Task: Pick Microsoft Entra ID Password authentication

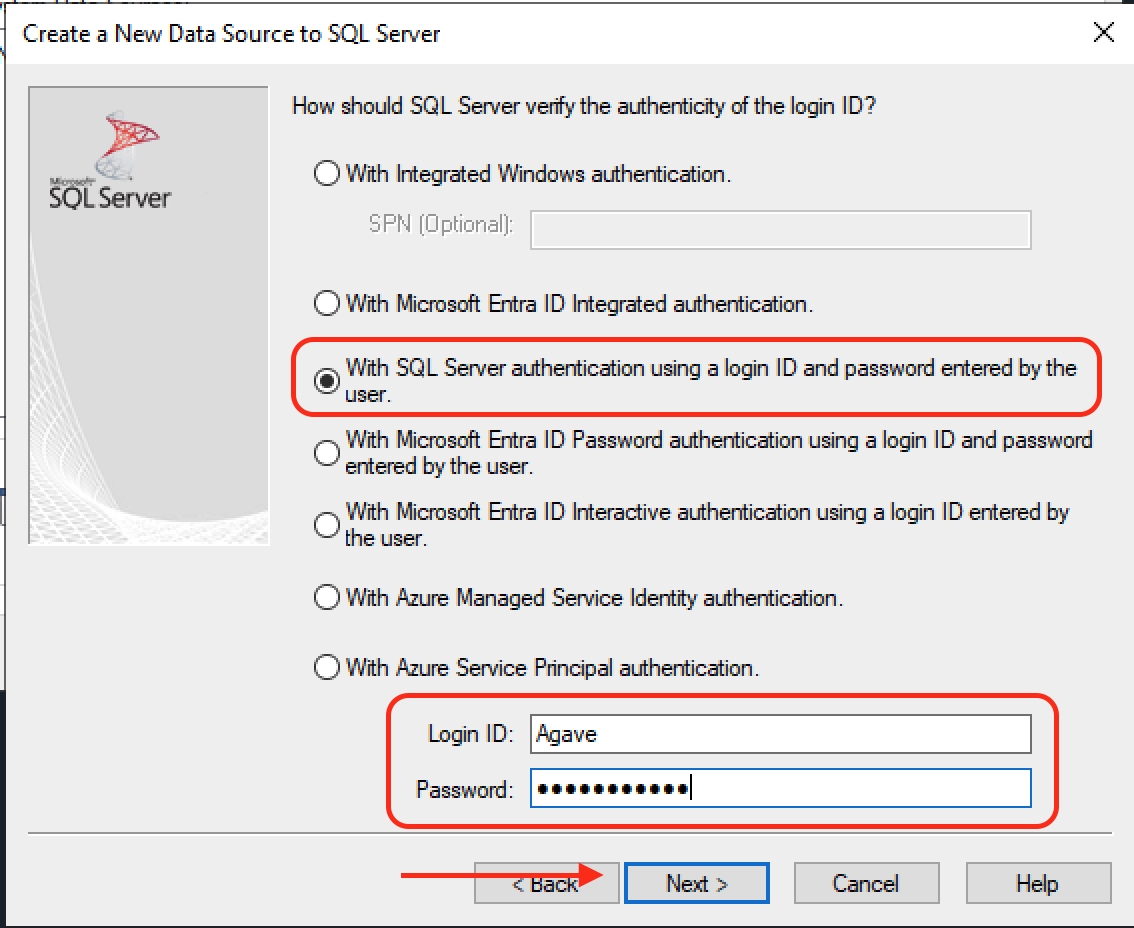Action: pos(327,453)
